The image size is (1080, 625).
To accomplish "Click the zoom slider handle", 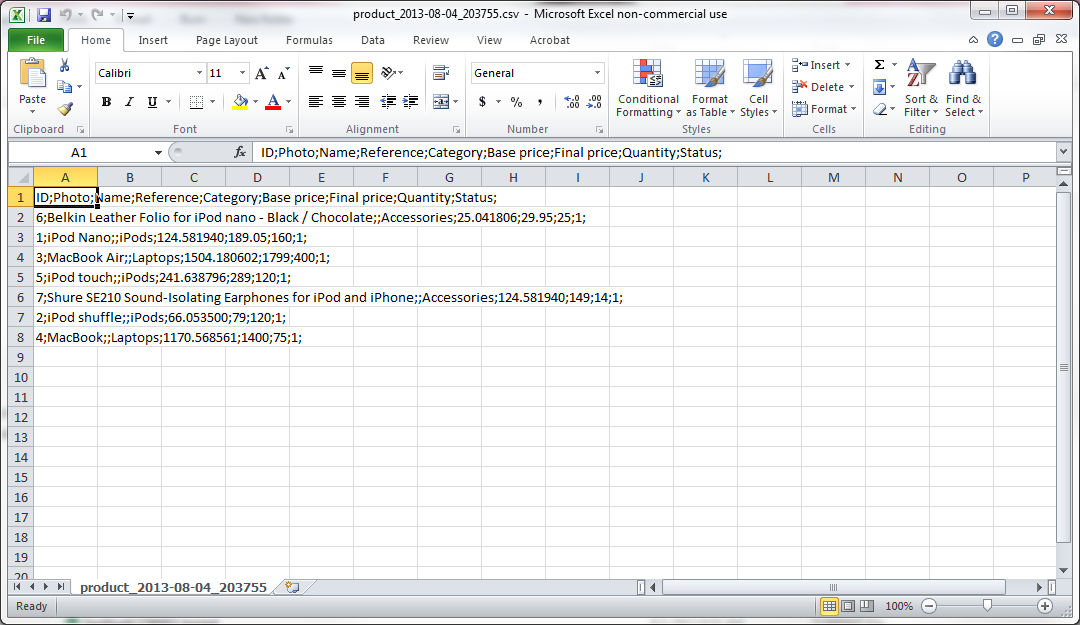I will tap(987, 606).
